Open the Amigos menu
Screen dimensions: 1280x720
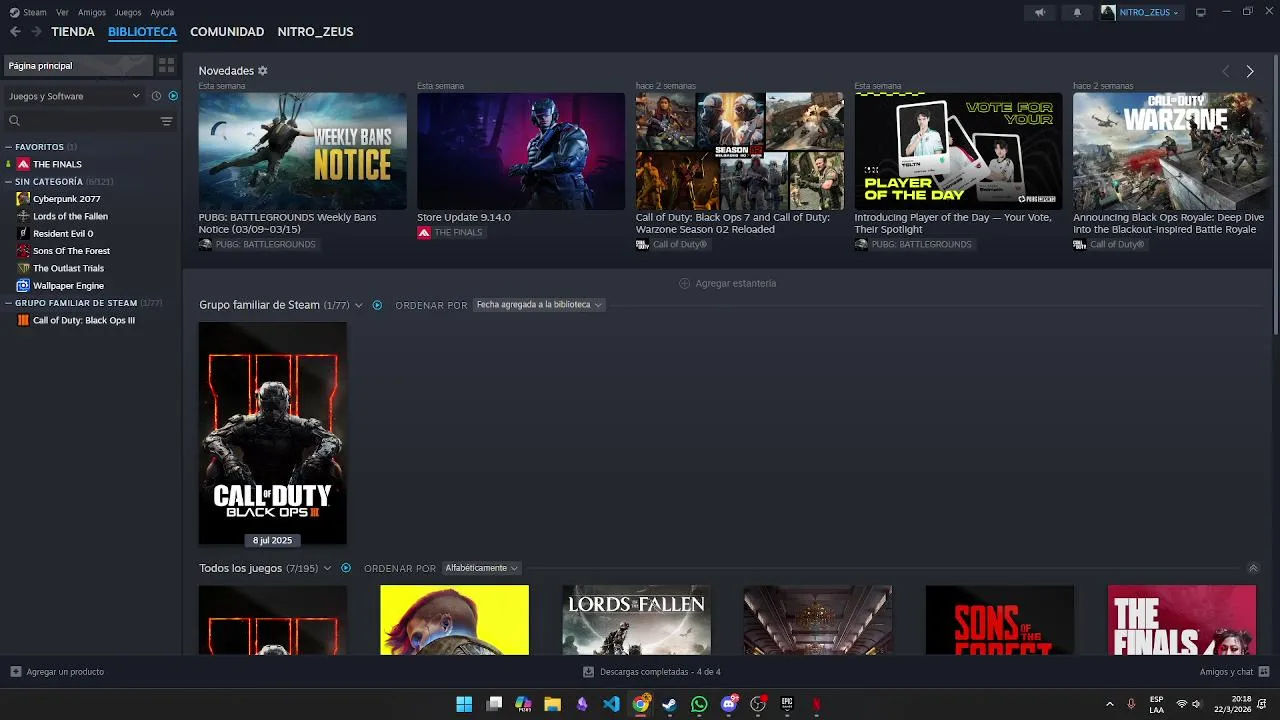tap(92, 12)
